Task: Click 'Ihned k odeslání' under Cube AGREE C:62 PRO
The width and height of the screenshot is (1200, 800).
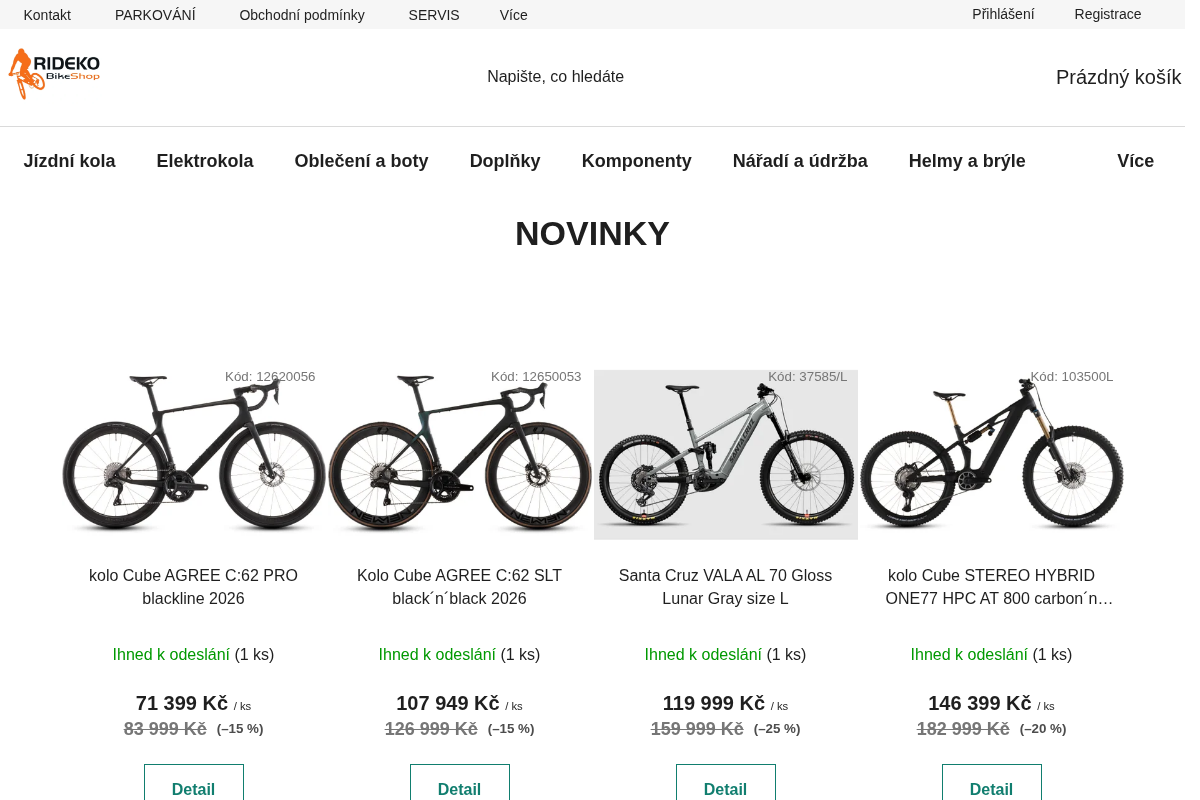Action: 171,655
